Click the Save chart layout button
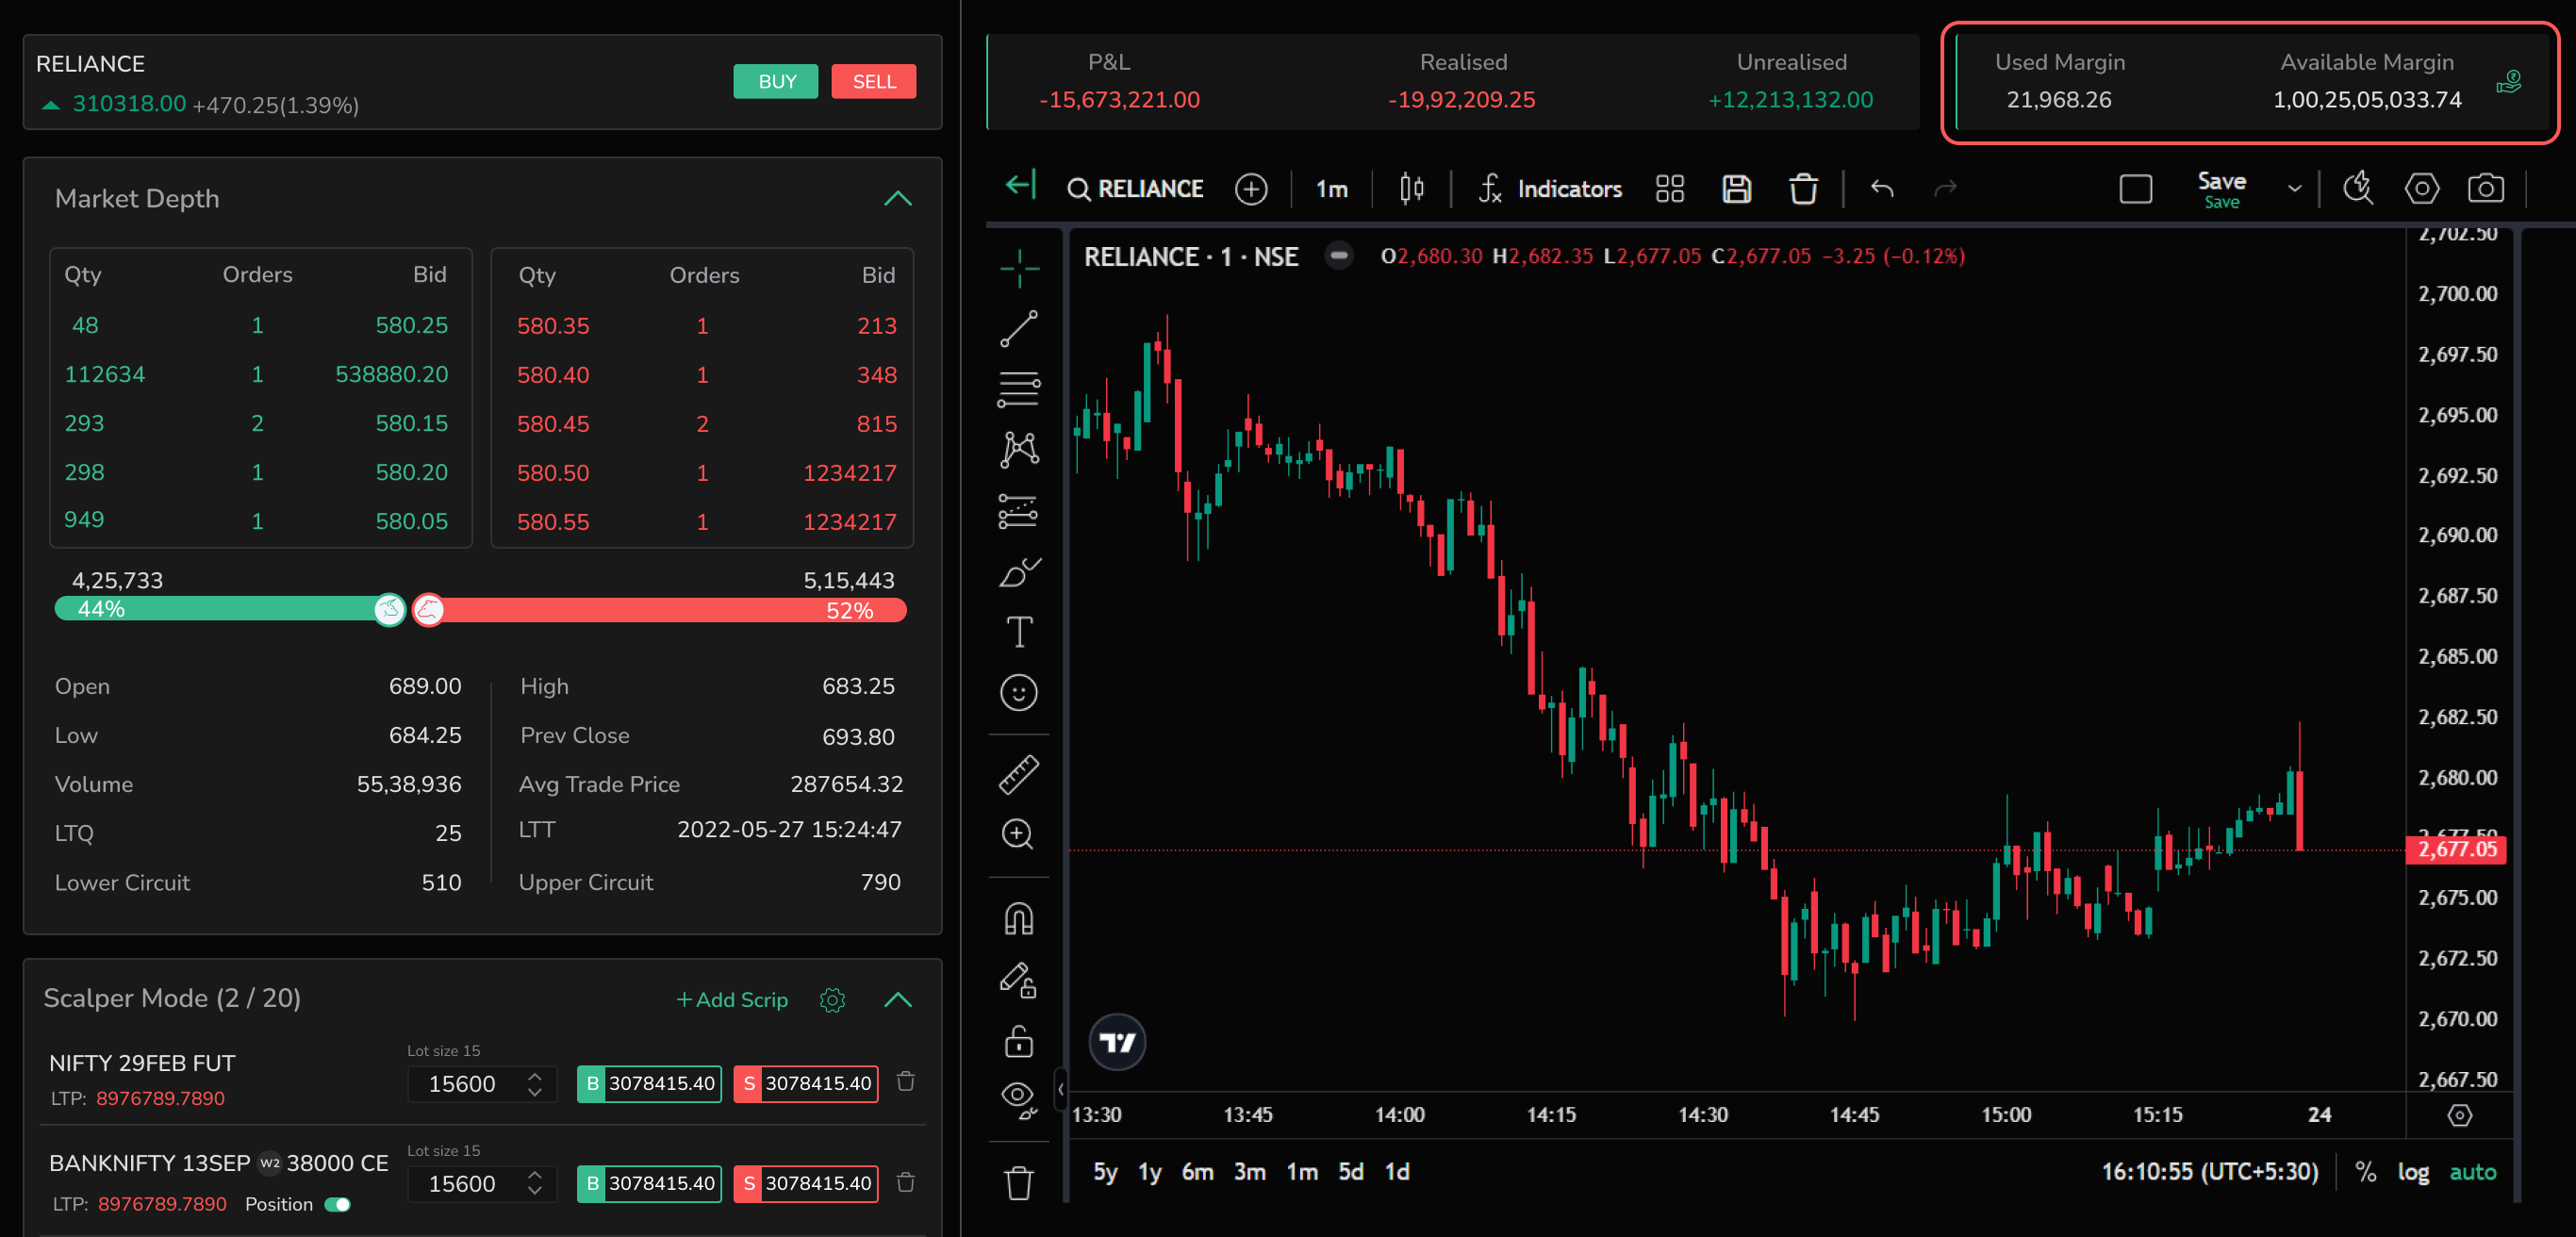This screenshot has width=2576, height=1237. [2222, 189]
